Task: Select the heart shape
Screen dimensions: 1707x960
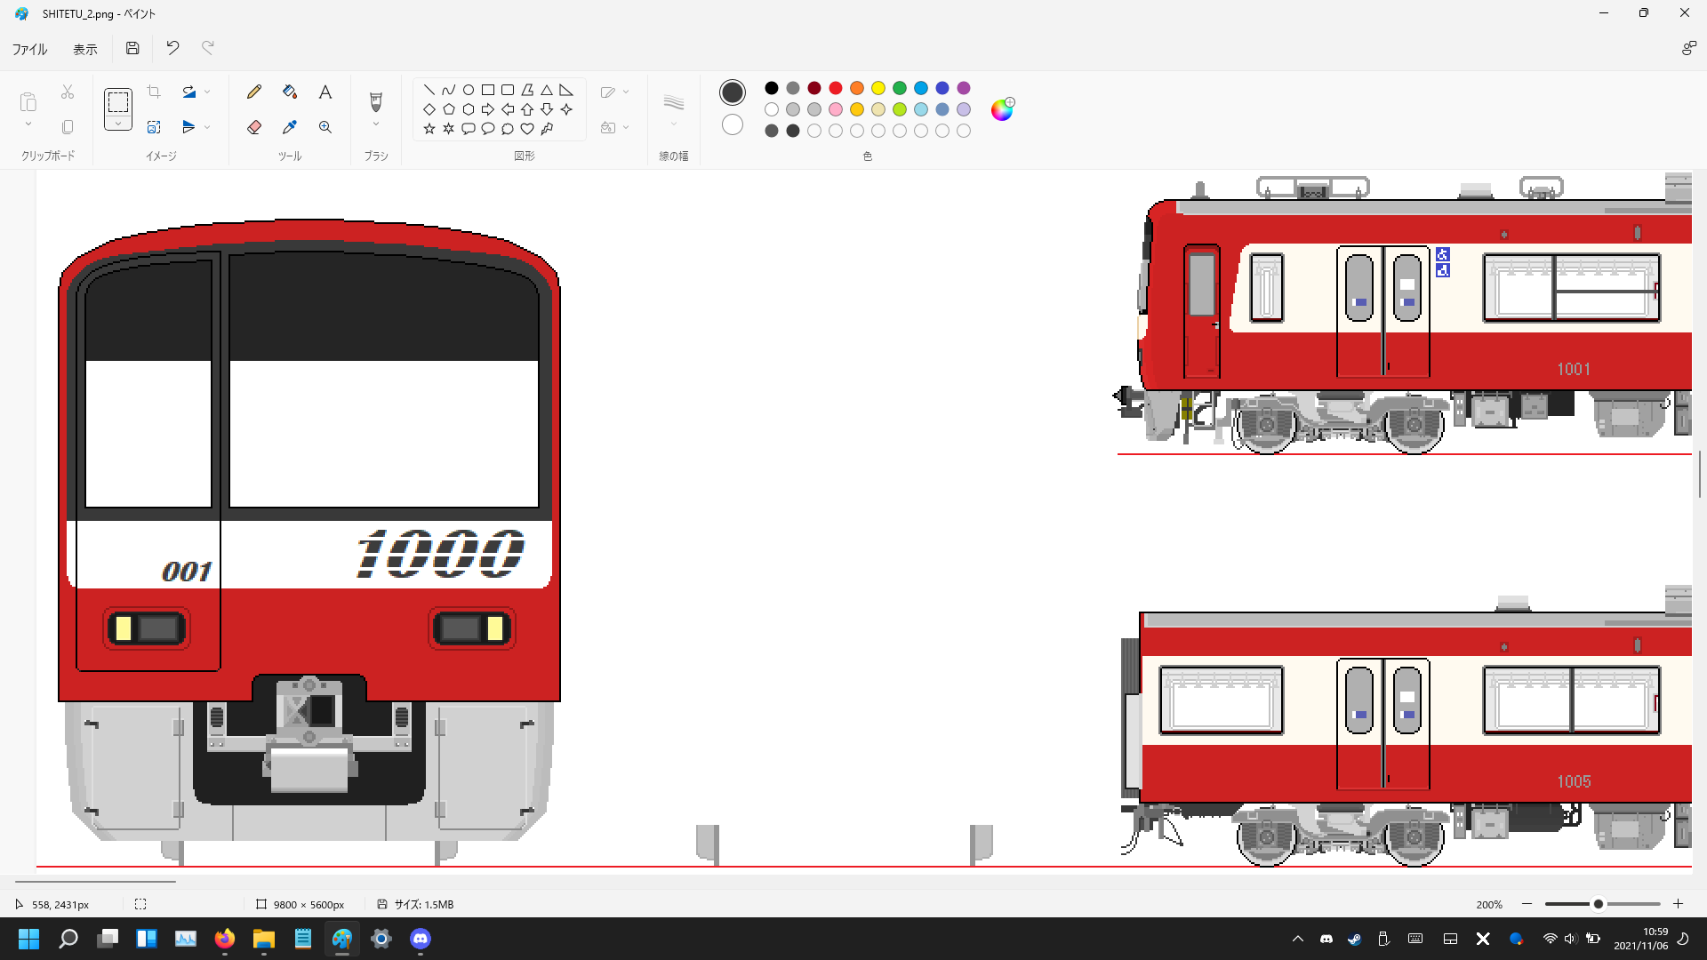Action: 527,129
